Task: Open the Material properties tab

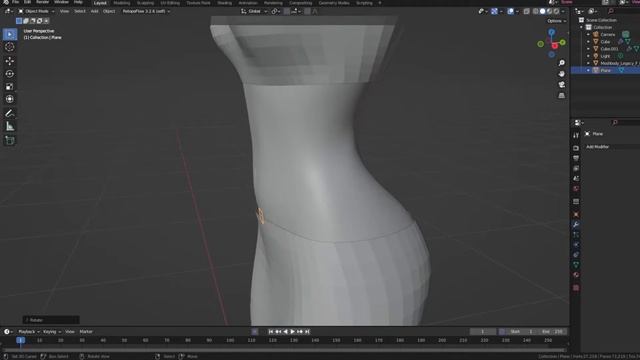Action: click(576, 275)
